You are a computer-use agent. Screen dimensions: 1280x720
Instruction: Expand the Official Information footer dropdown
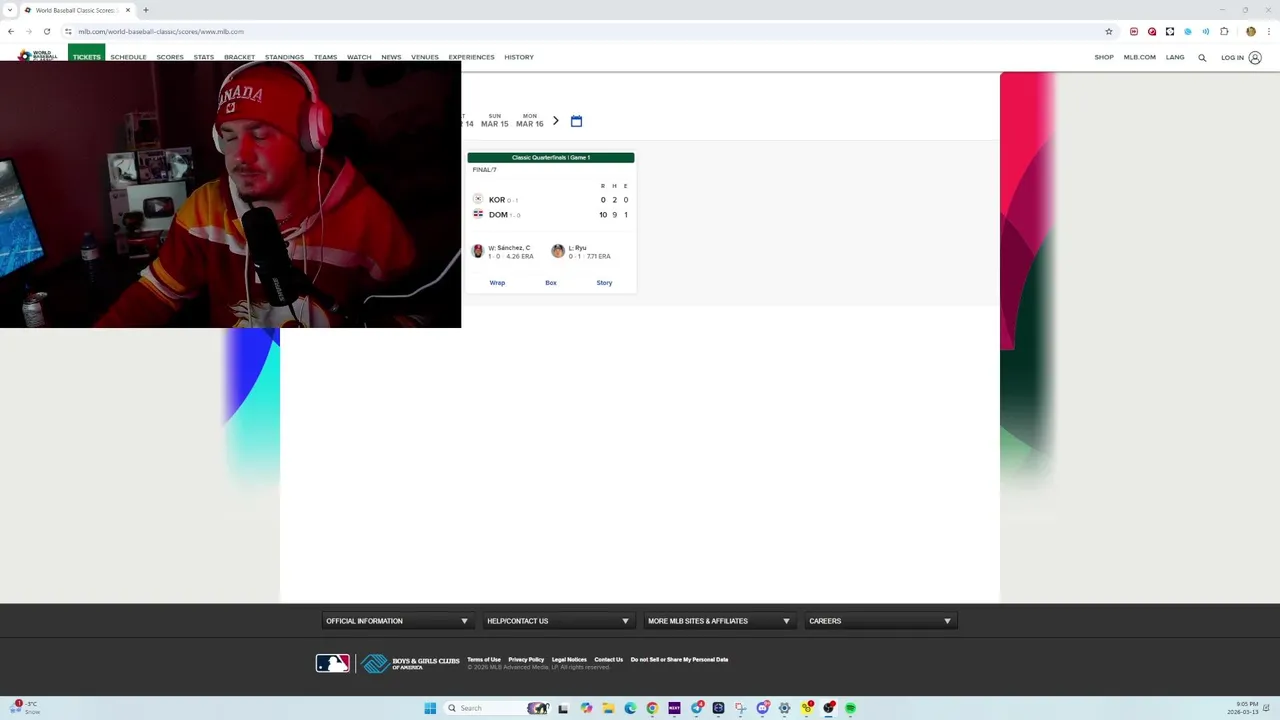397,621
